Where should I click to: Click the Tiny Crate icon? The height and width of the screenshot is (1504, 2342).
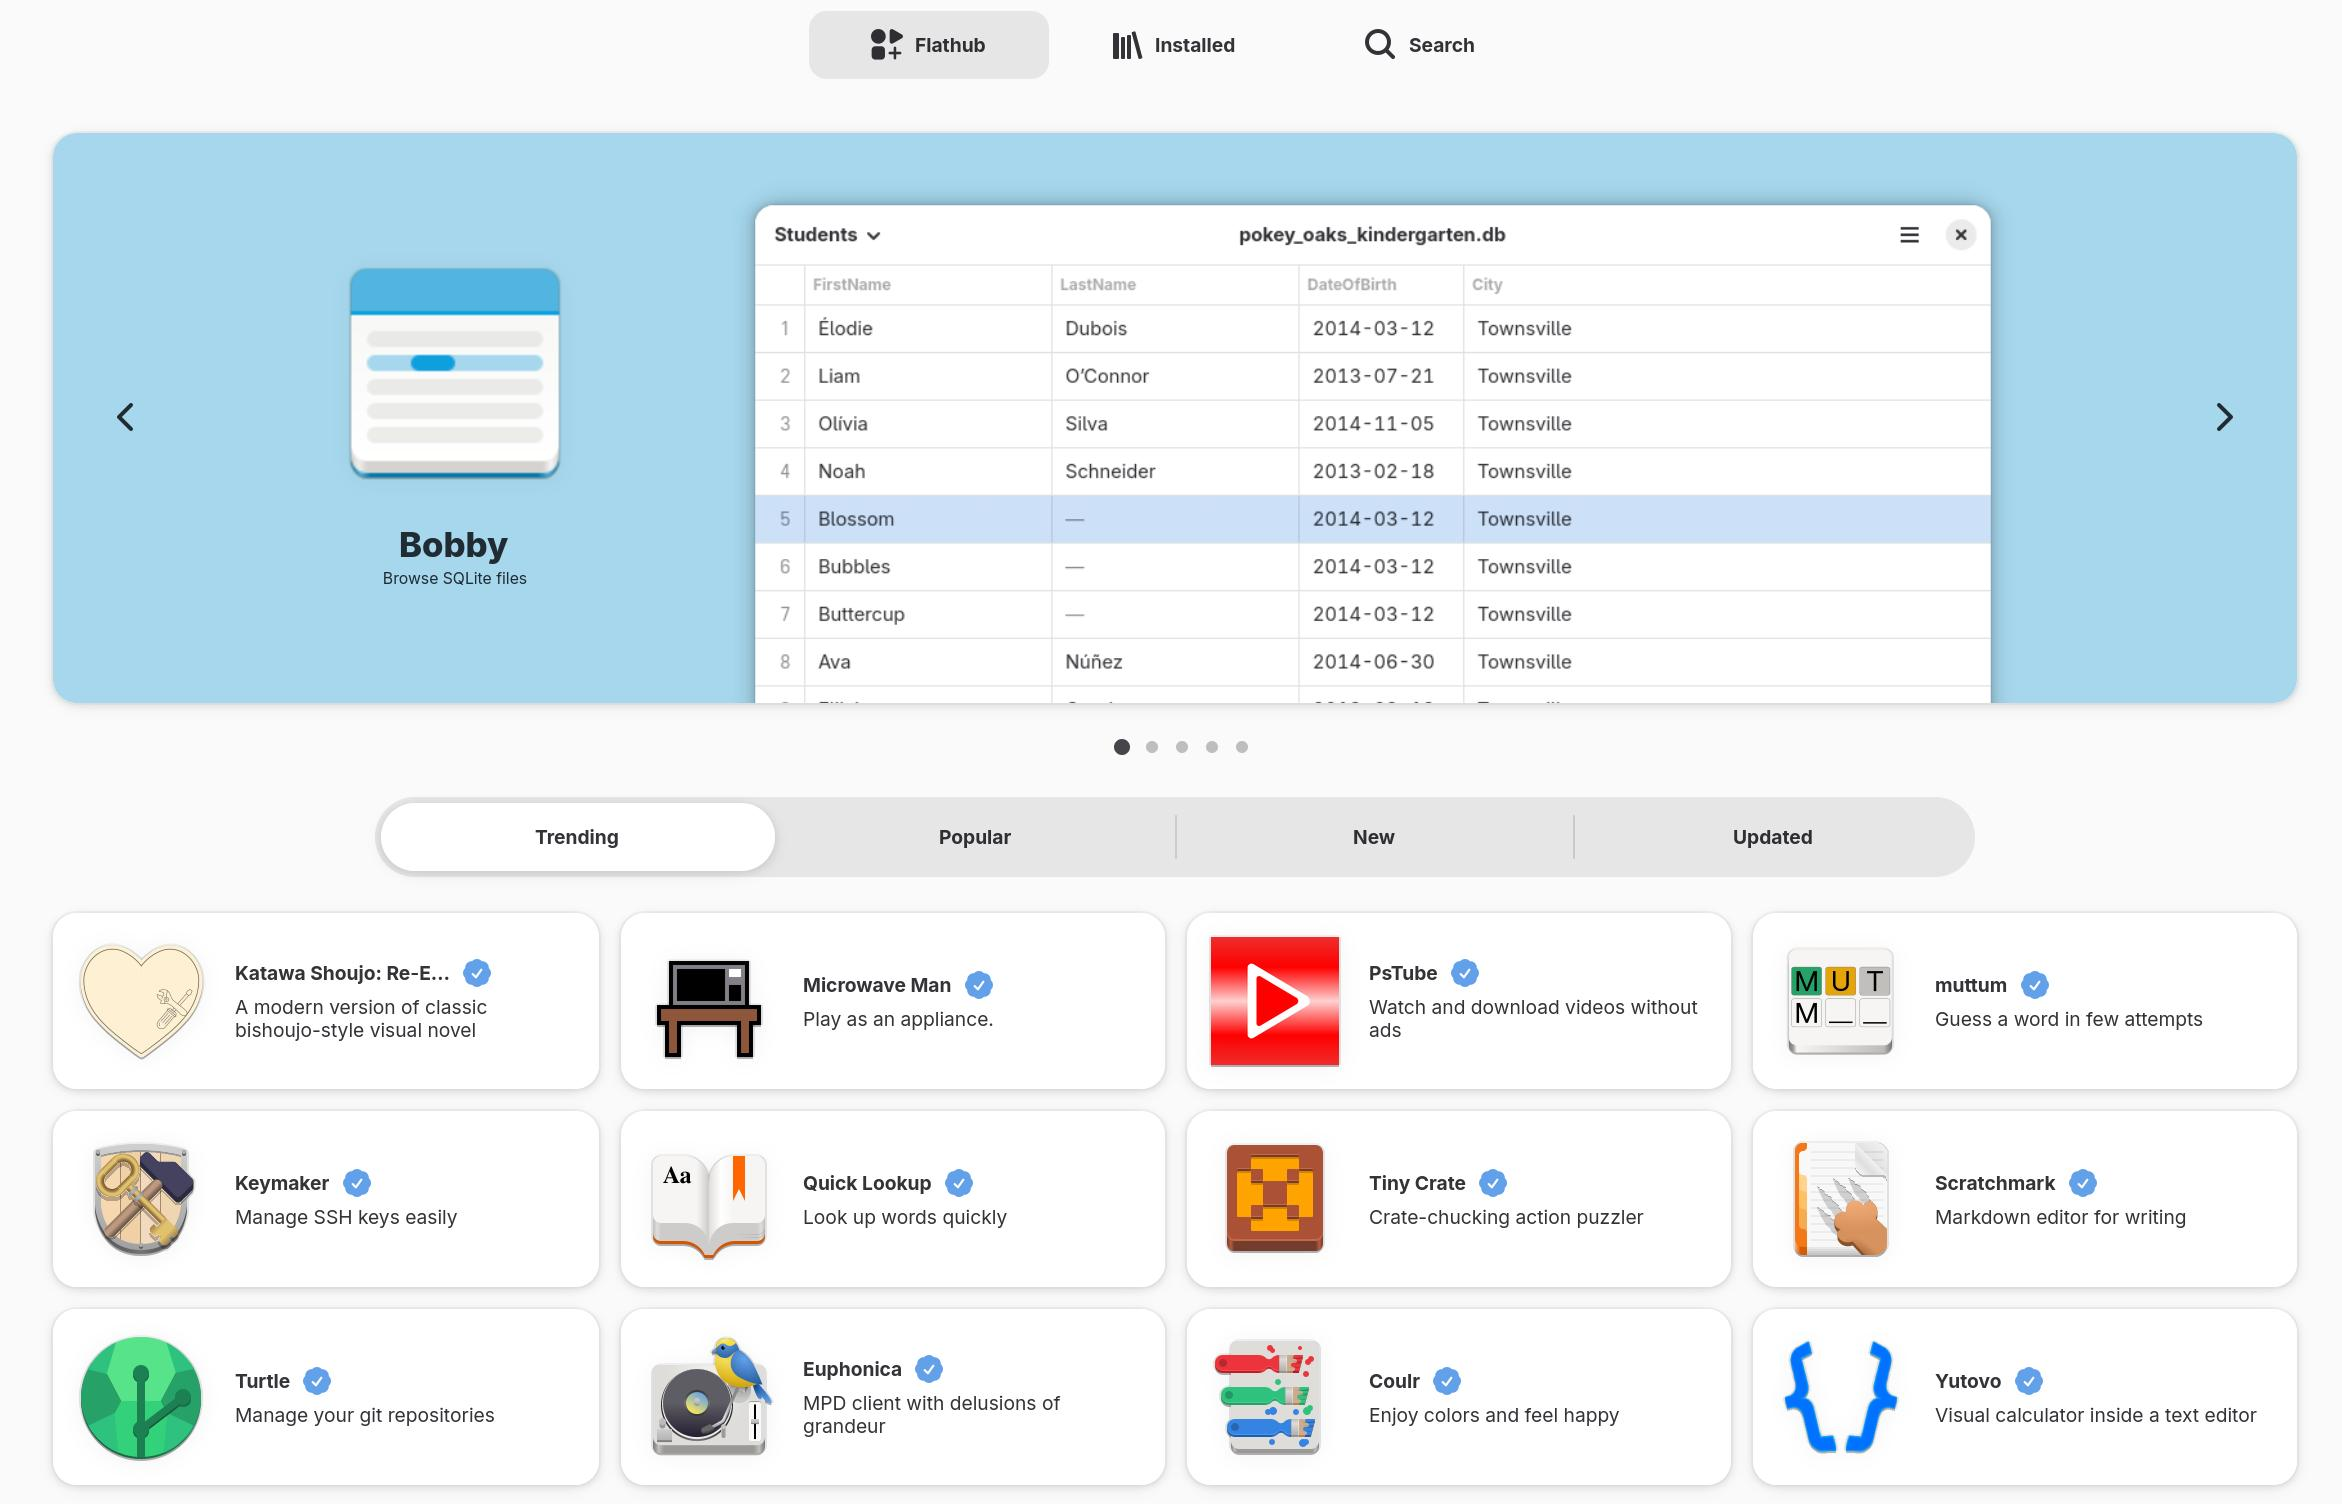[1274, 1199]
